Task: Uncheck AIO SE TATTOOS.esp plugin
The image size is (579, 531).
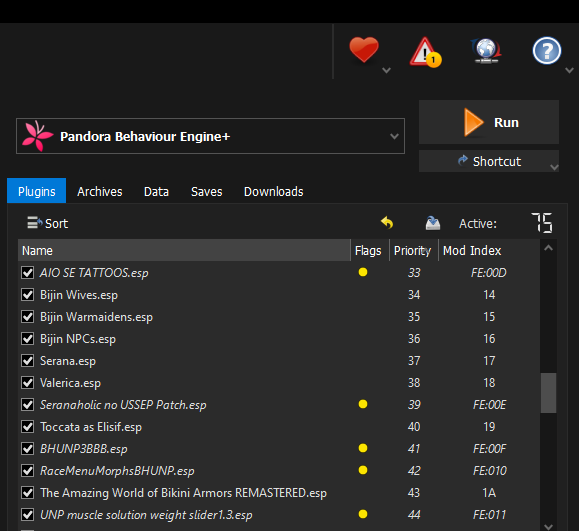Action: click(28, 273)
